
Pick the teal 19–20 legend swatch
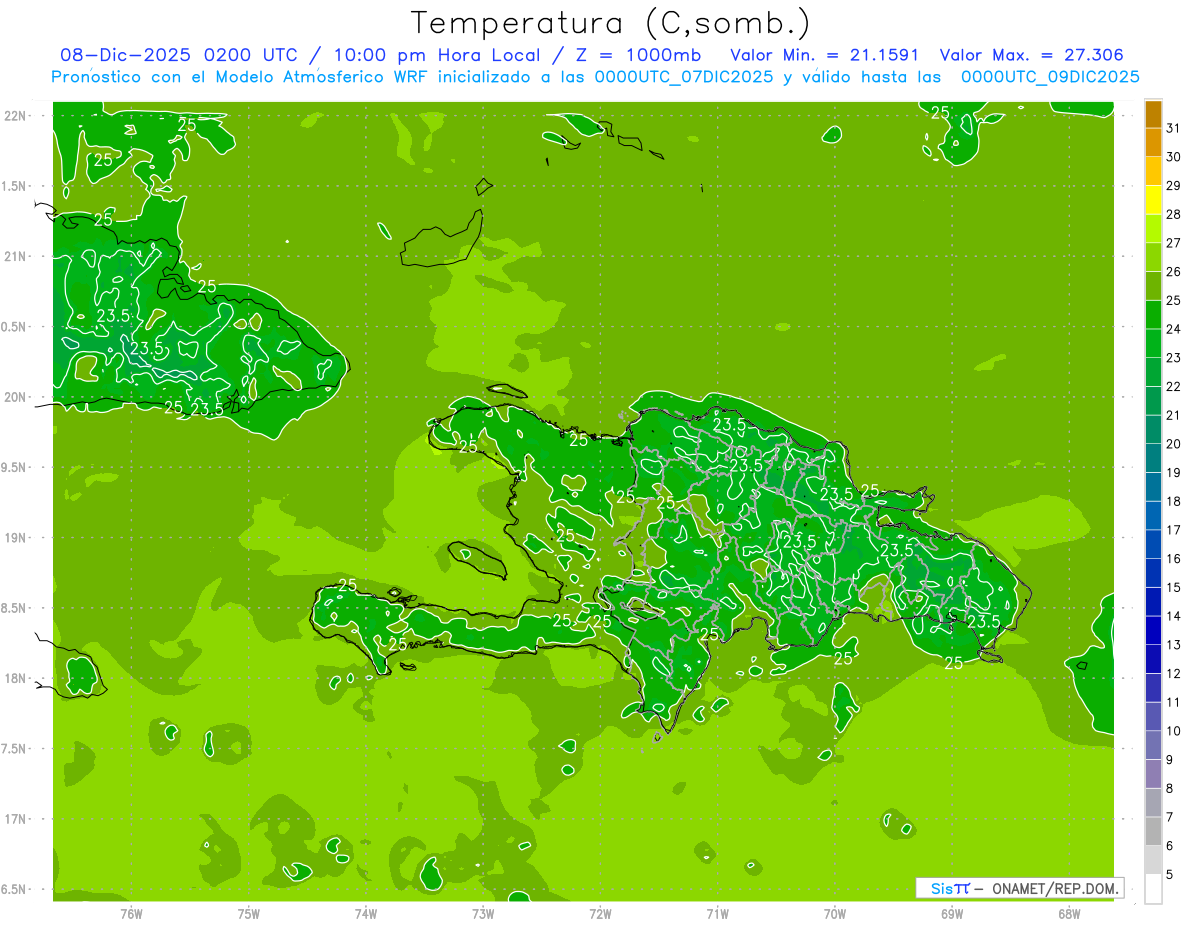1153,459
